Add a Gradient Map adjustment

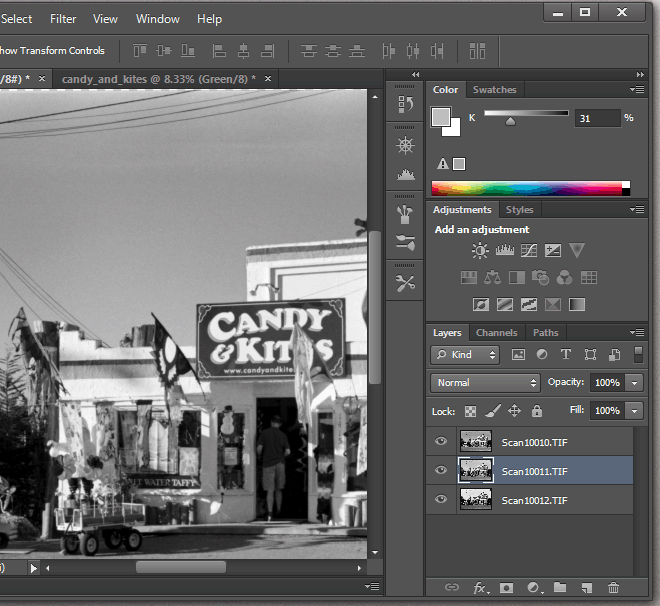pyautogui.click(x=577, y=304)
